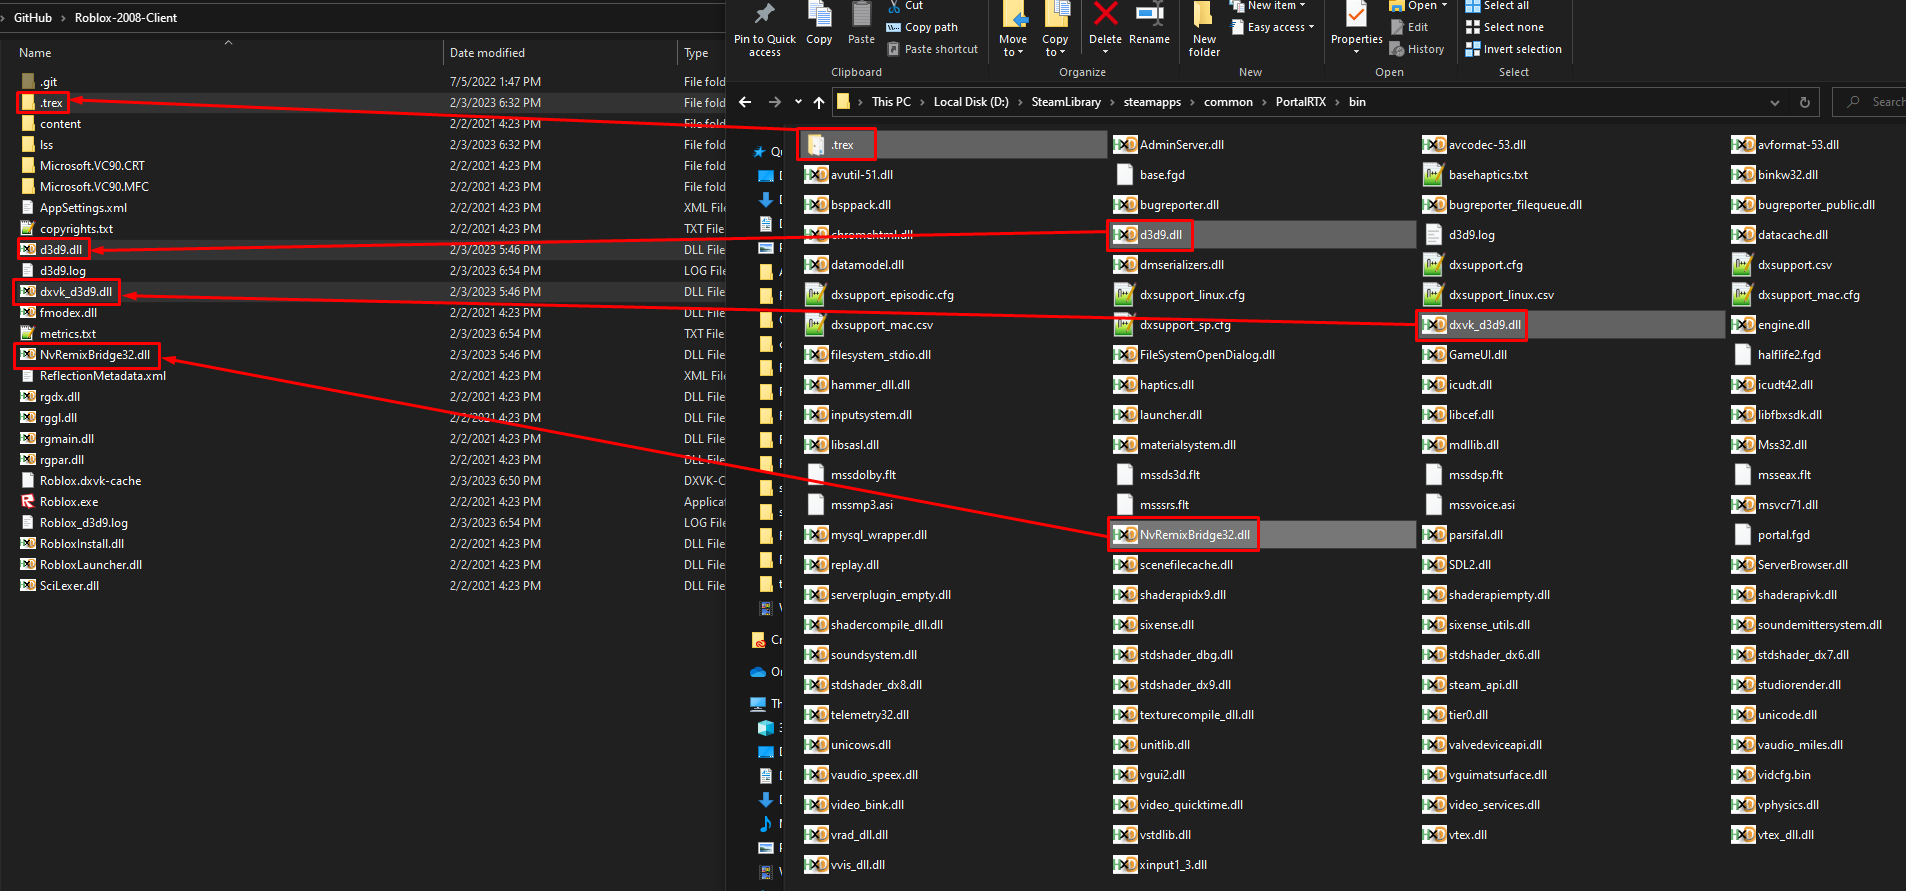Open the New item dropdown
This screenshot has width=1906, height=891.
[1267, 6]
